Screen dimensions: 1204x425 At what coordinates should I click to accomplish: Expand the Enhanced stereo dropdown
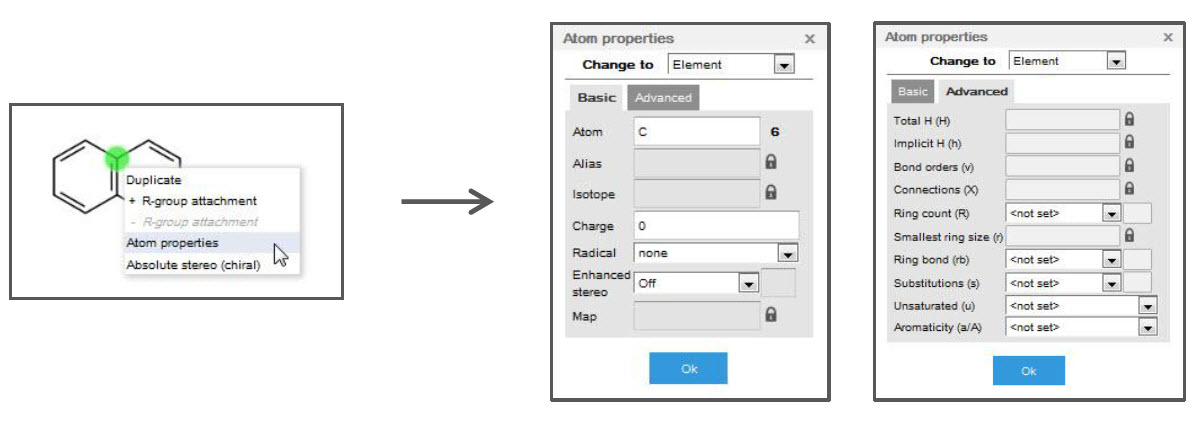point(748,283)
